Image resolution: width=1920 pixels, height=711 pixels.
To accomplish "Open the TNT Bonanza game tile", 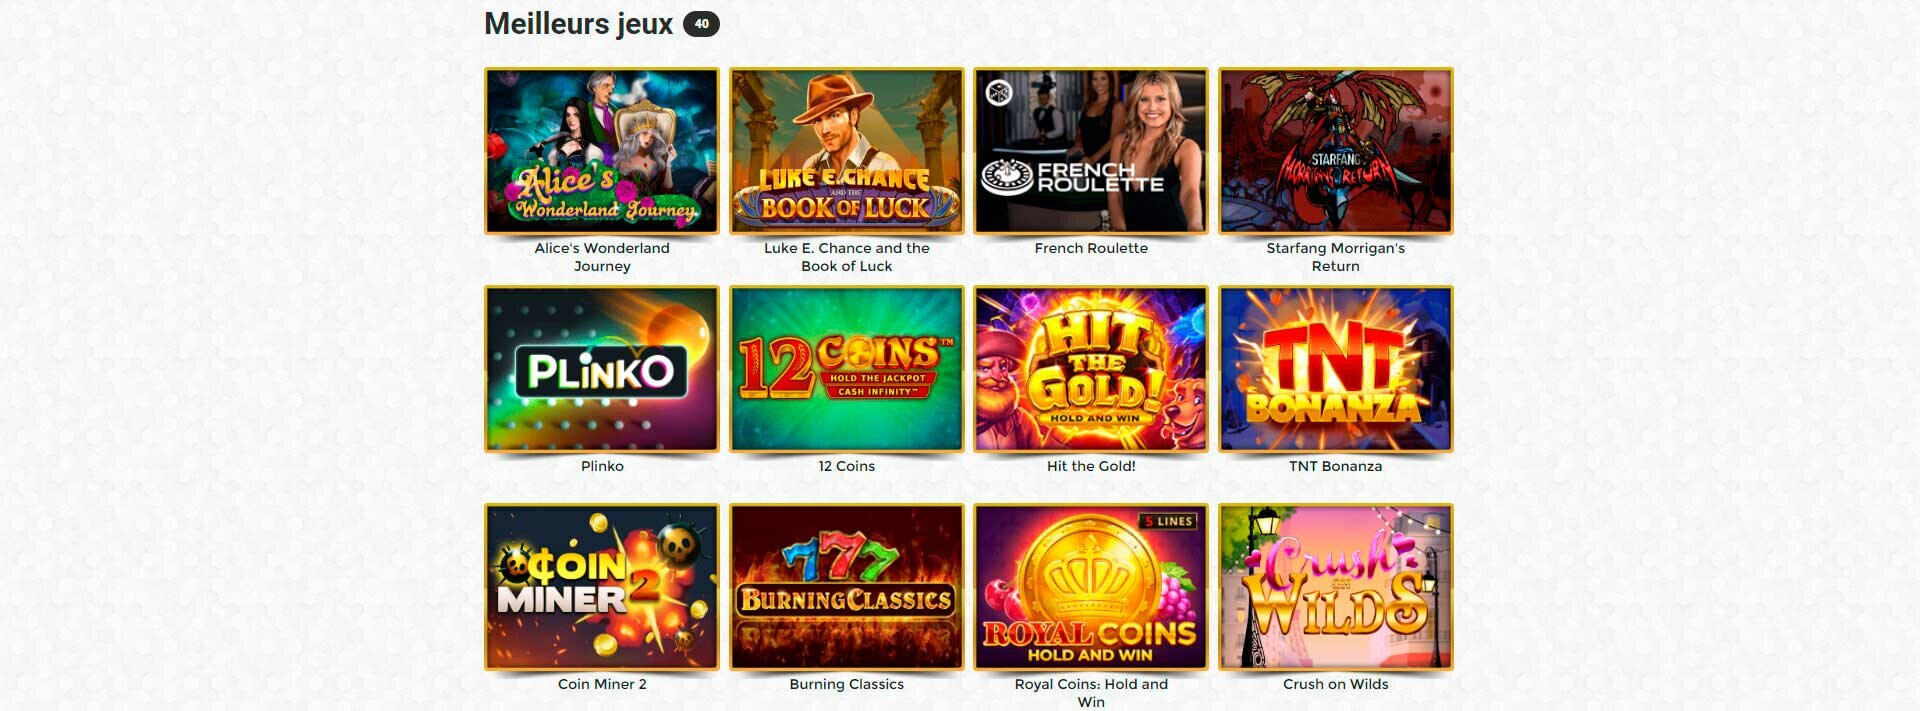I will point(1336,369).
